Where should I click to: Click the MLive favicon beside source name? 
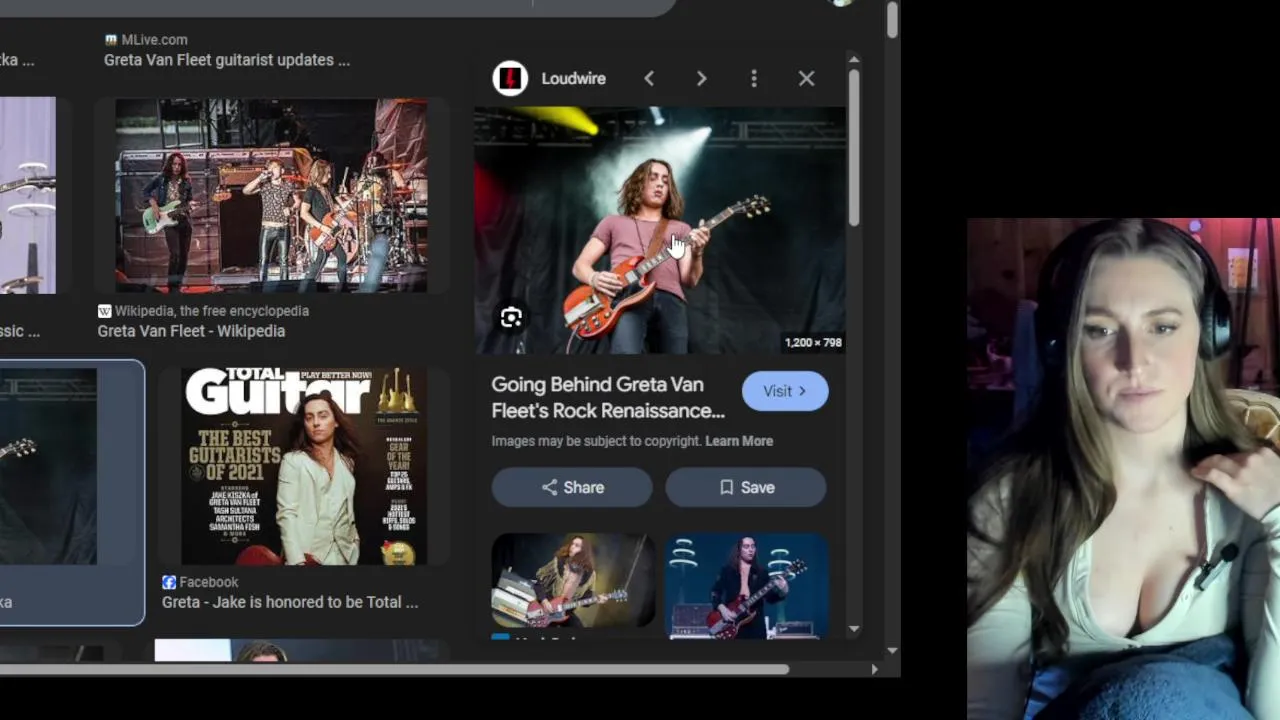click(110, 40)
